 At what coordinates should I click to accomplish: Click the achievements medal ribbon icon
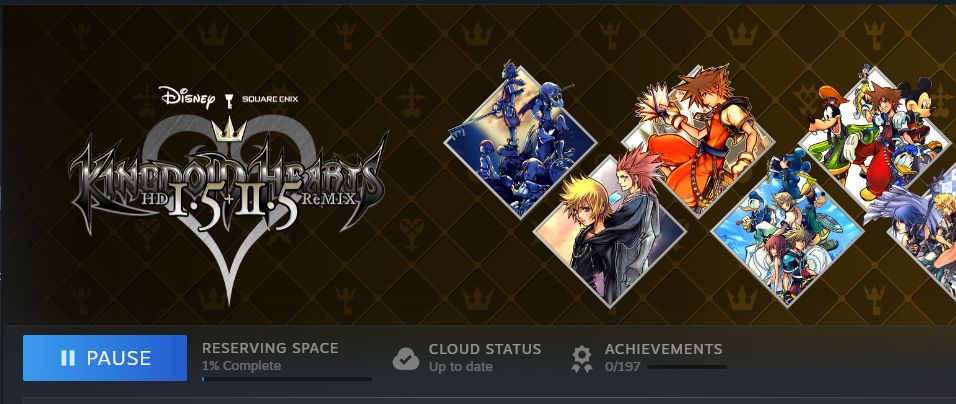click(x=582, y=359)
